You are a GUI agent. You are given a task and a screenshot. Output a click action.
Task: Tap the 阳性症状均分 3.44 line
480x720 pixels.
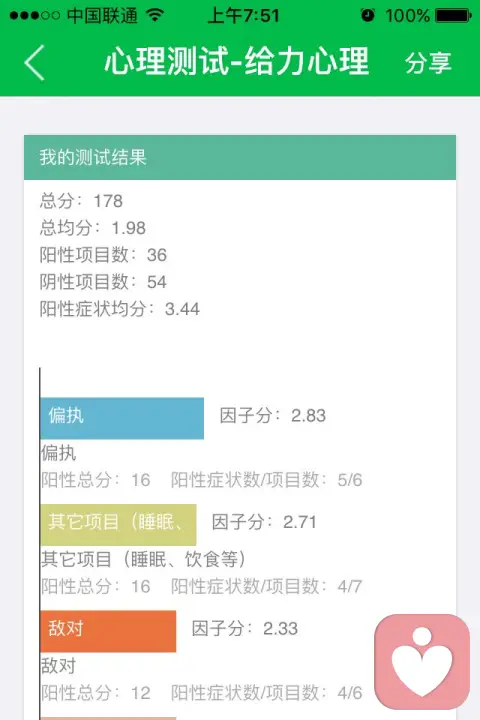(x=119, y=309)
